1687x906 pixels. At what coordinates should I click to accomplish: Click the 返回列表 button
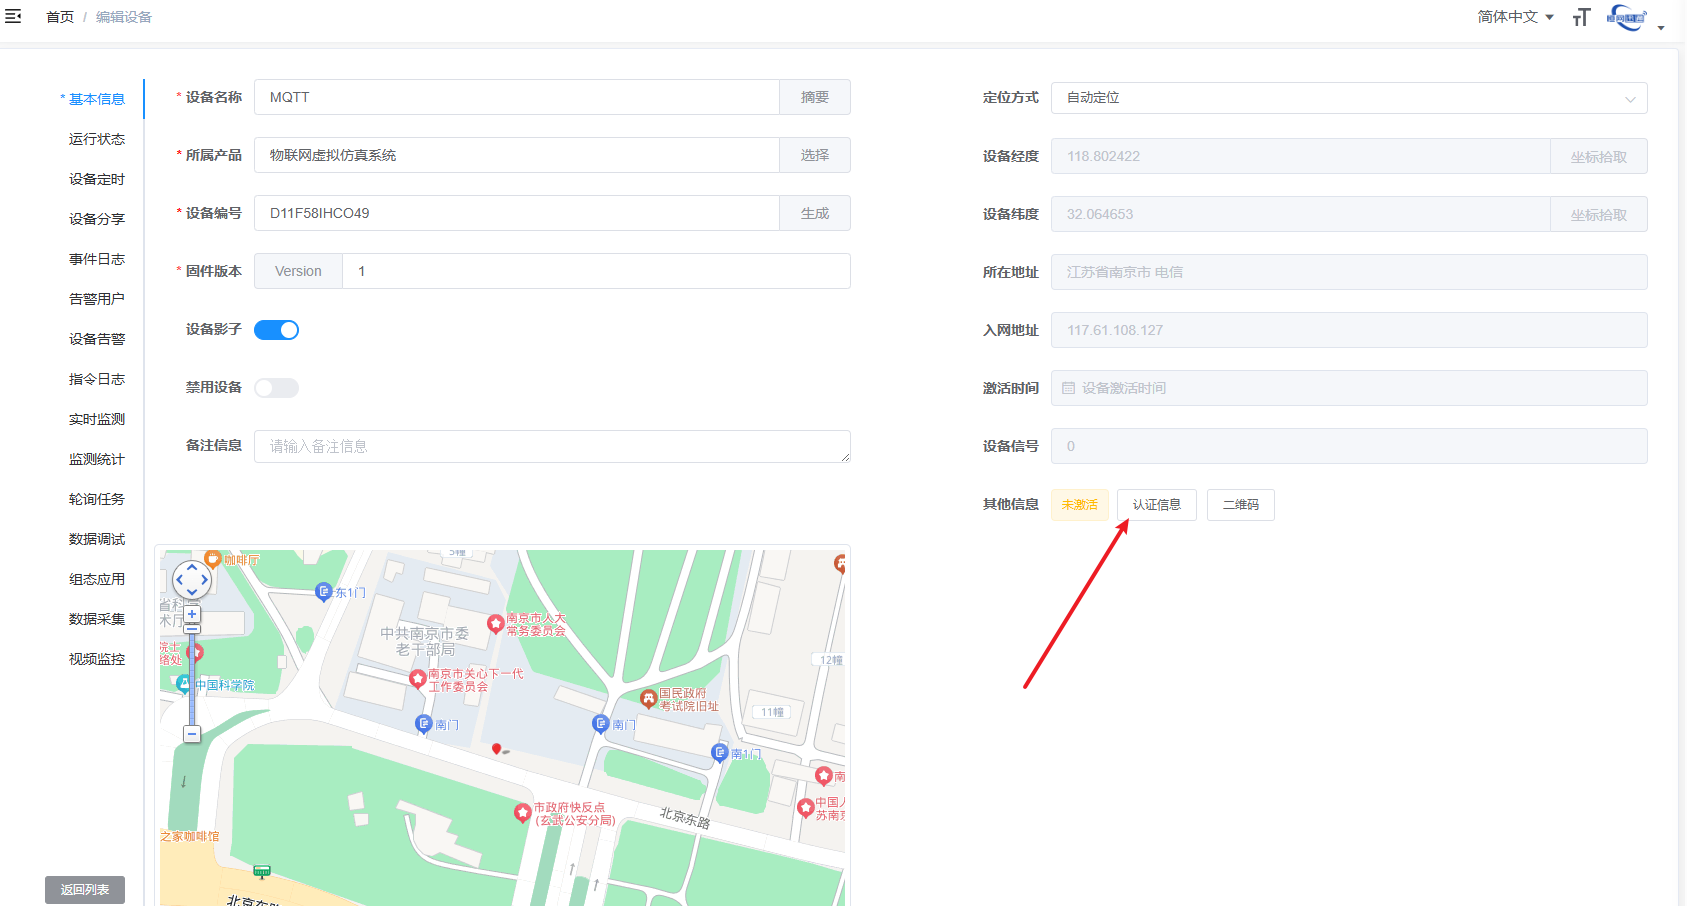85,889
